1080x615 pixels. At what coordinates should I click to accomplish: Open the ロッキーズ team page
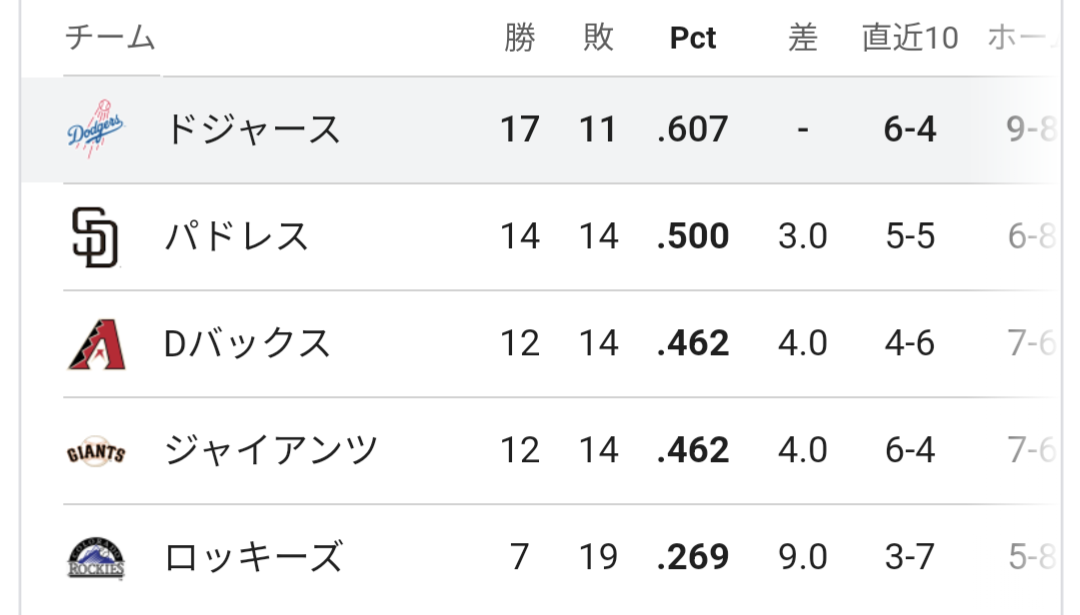(253, 557)
